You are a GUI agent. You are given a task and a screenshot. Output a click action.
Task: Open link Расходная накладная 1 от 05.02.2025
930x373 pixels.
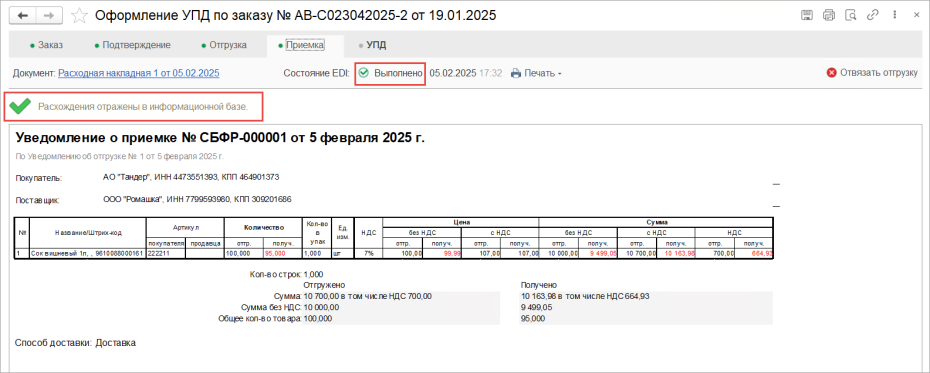tap(139, 74)
